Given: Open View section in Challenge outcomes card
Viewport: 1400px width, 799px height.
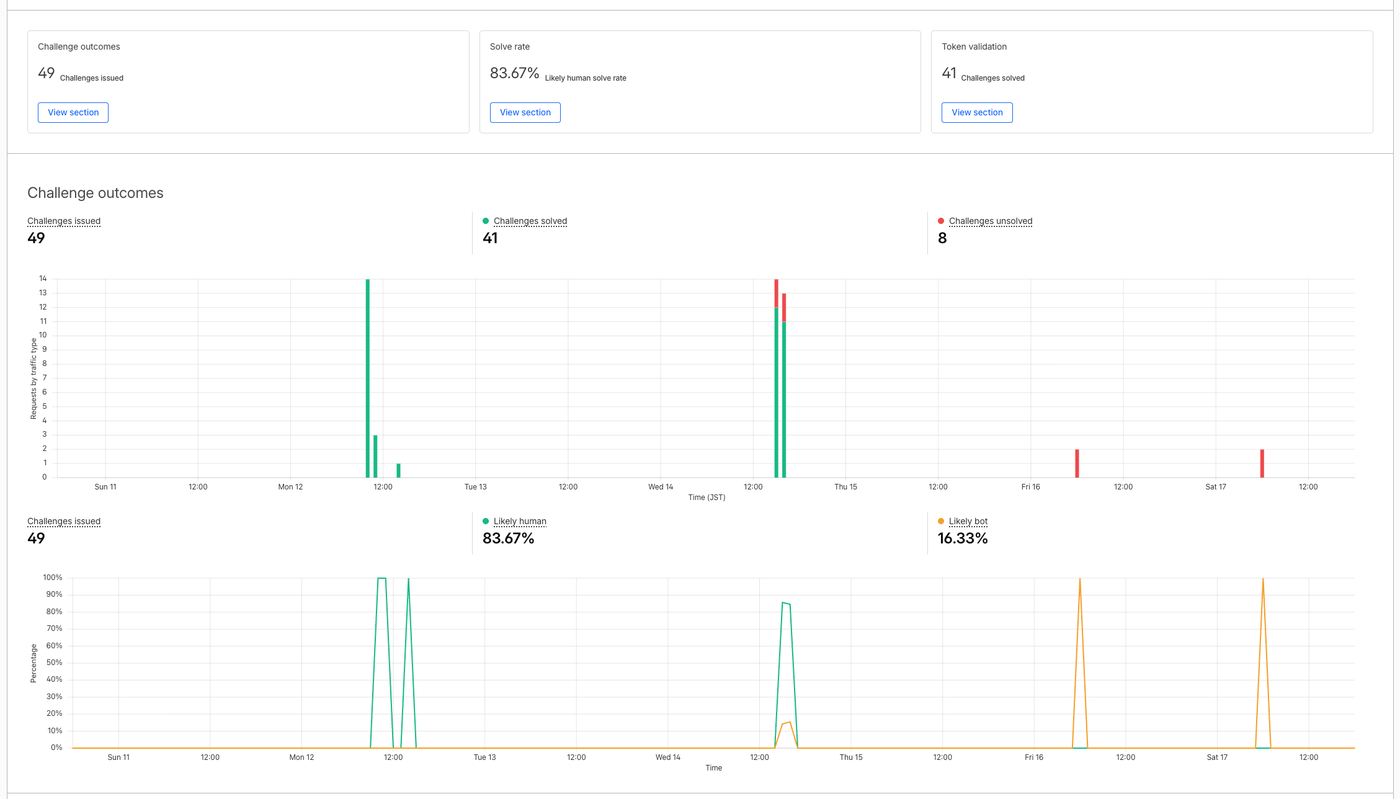Looking at the screenshot, I should [x=73, y=112].
